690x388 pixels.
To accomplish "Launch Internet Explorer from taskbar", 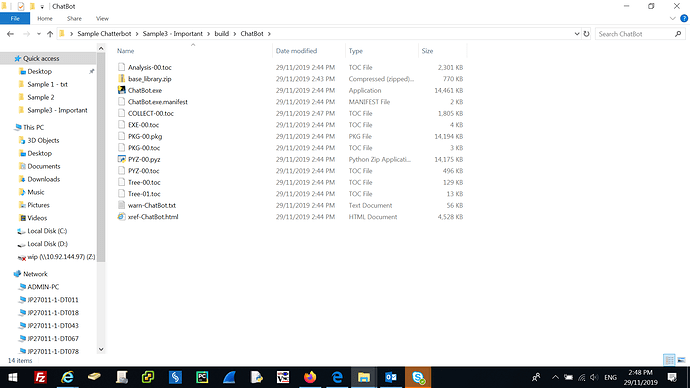I will [67, 377].
